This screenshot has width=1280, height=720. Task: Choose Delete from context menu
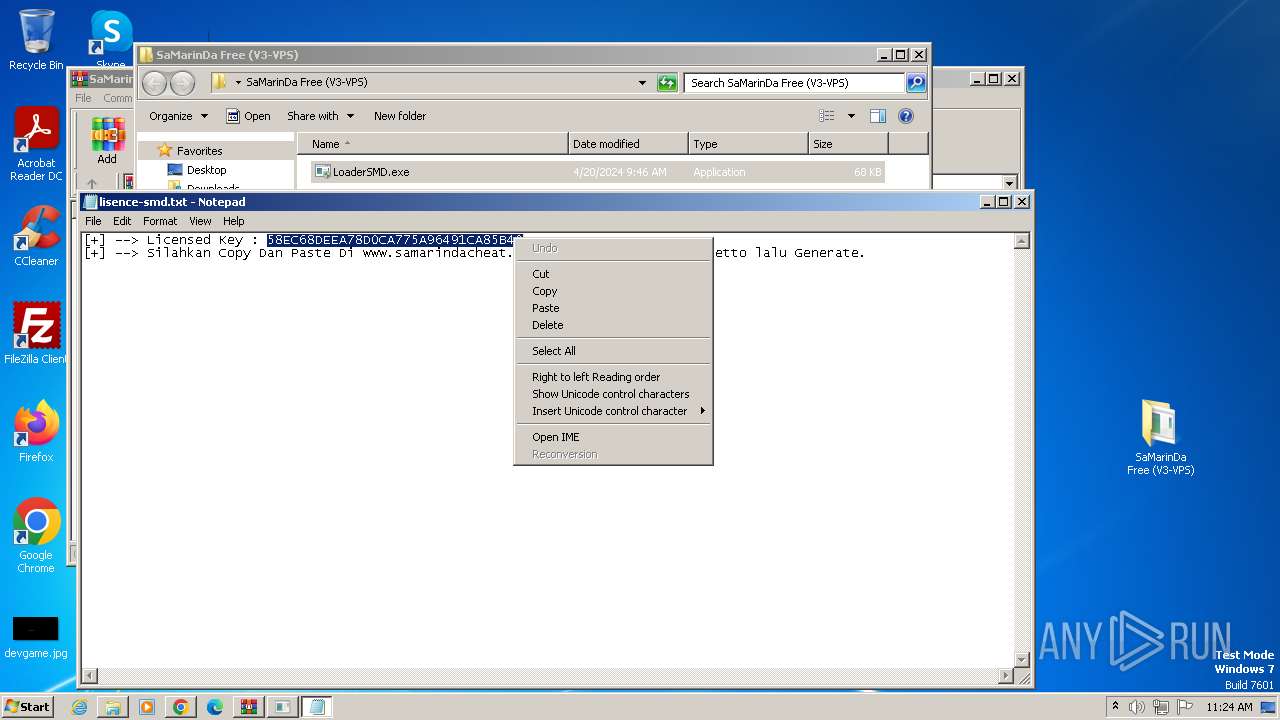(612, 325)
